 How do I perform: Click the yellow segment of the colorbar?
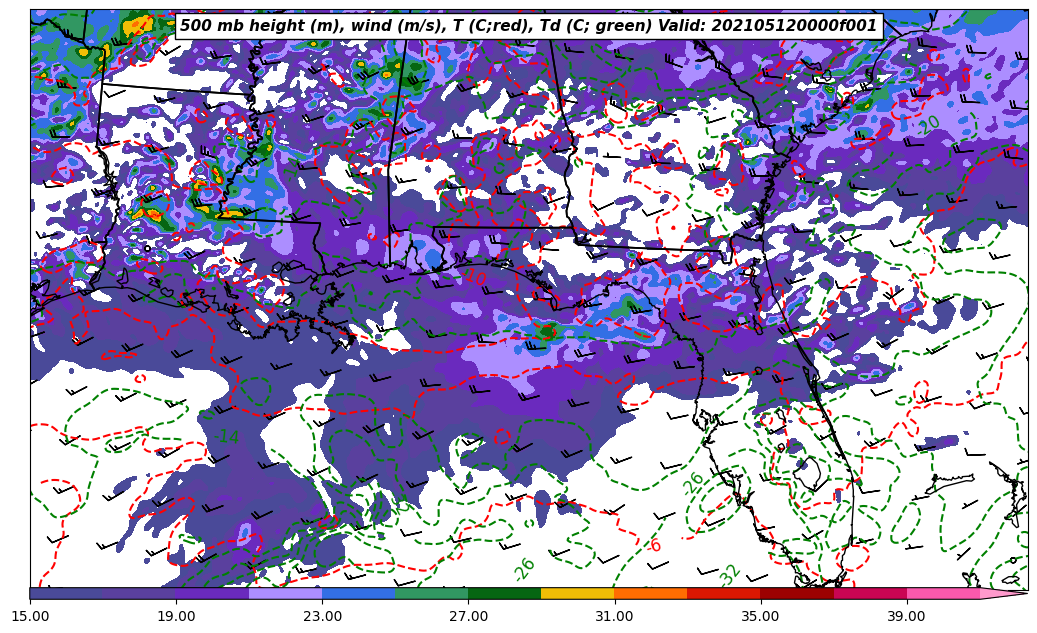[x=577, y=593]
